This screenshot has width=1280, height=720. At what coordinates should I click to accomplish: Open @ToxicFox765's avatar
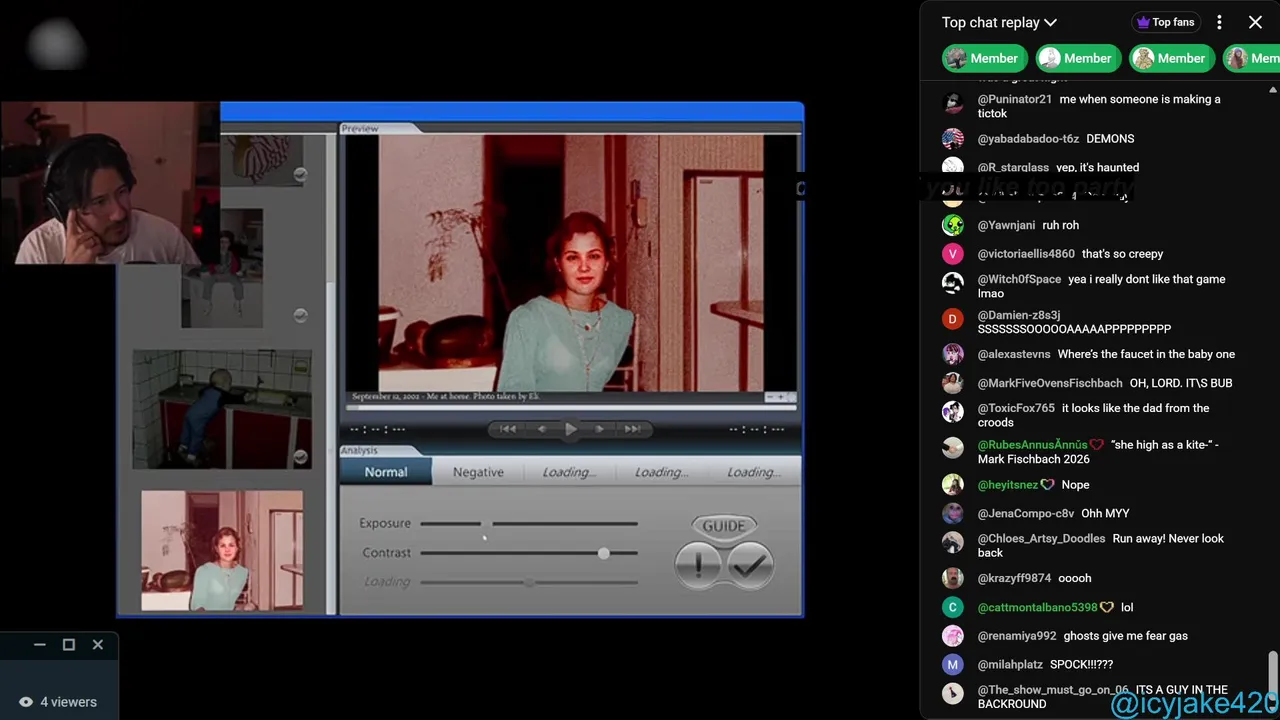953,412
